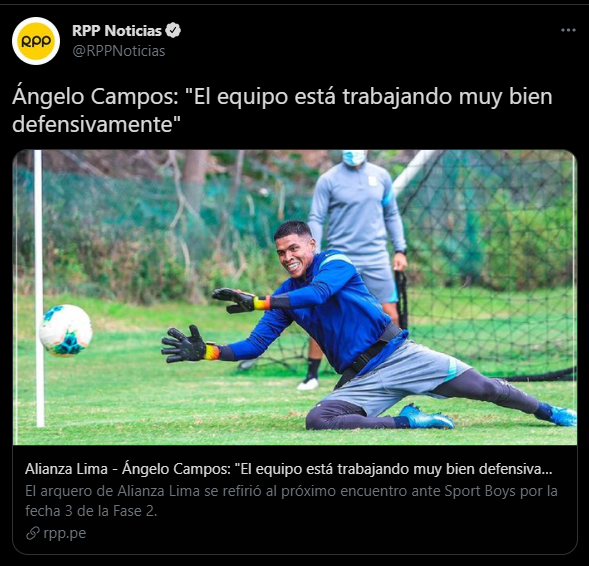Open the RPP Noticias profile name
This screenshot has width=589, height=566.
(116, 31)
